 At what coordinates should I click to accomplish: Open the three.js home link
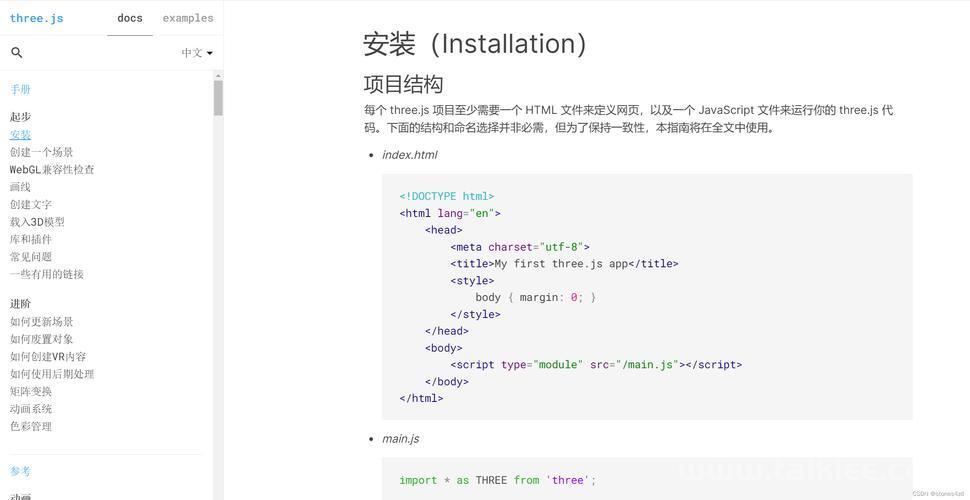coord(36,18)
